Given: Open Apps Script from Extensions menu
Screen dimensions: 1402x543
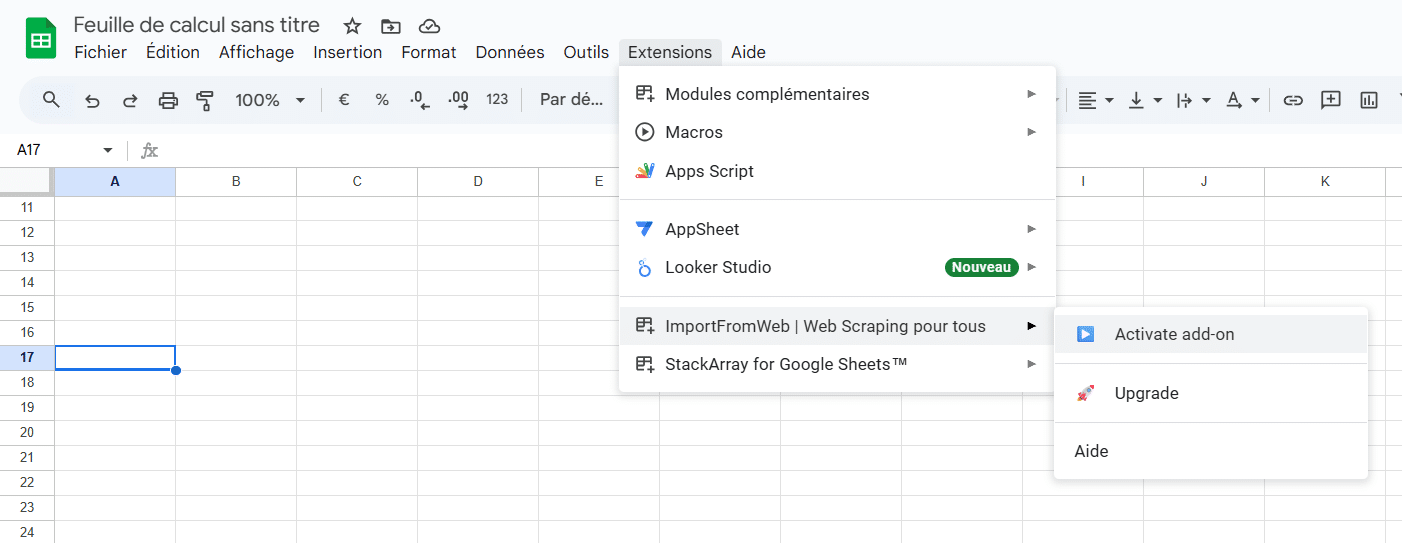Looking at the screenshot, I should (x=709, y=171).
